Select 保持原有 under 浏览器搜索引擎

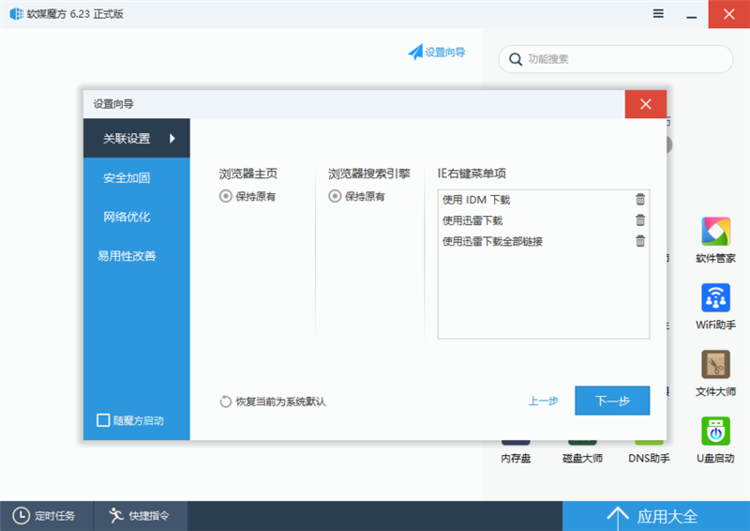coord(335,197)
